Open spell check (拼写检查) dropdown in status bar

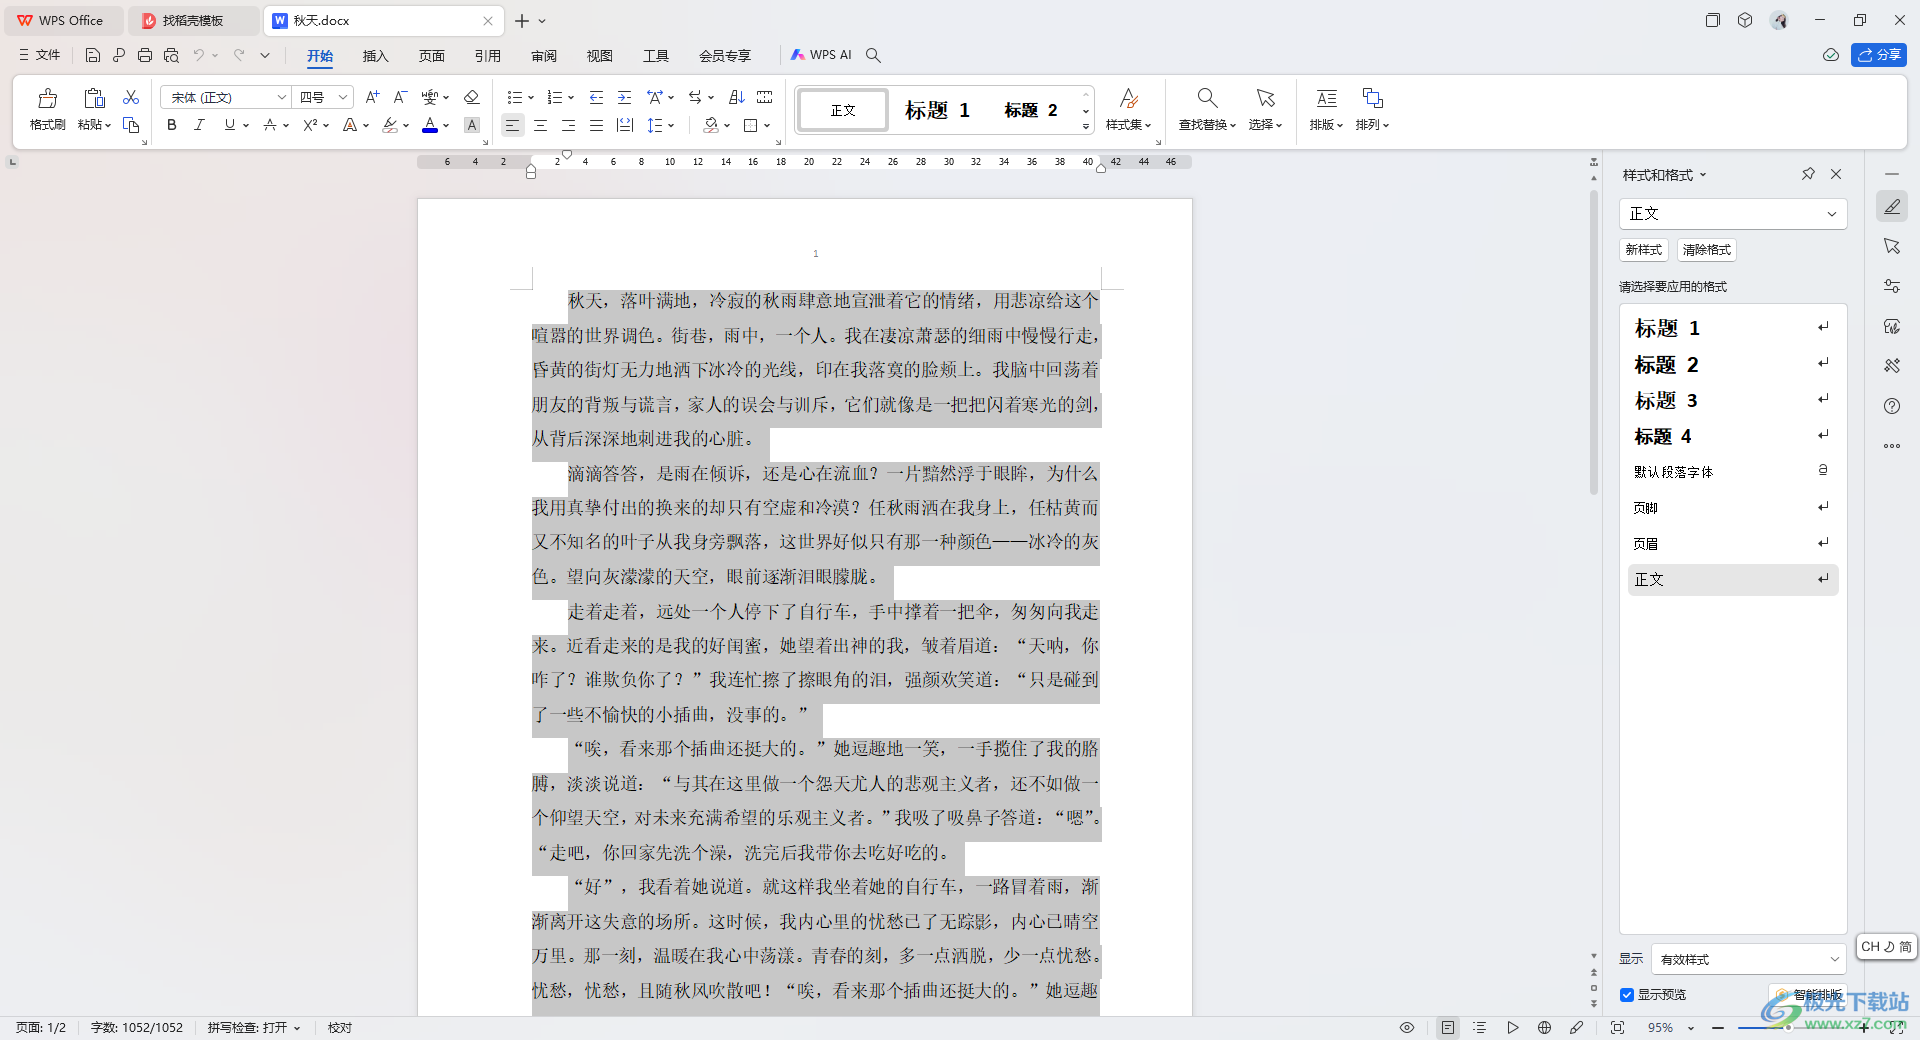pyautogui.click(x=254, y=1027)
